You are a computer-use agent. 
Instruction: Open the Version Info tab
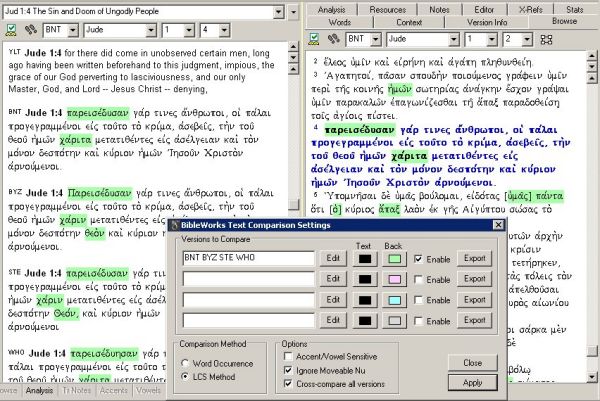click(487, 22)
